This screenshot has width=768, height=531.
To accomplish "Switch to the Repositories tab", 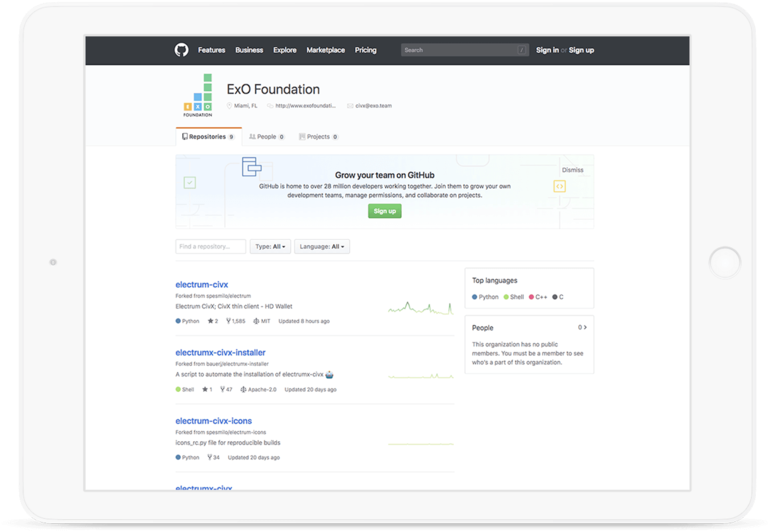I will coord(209,137).
